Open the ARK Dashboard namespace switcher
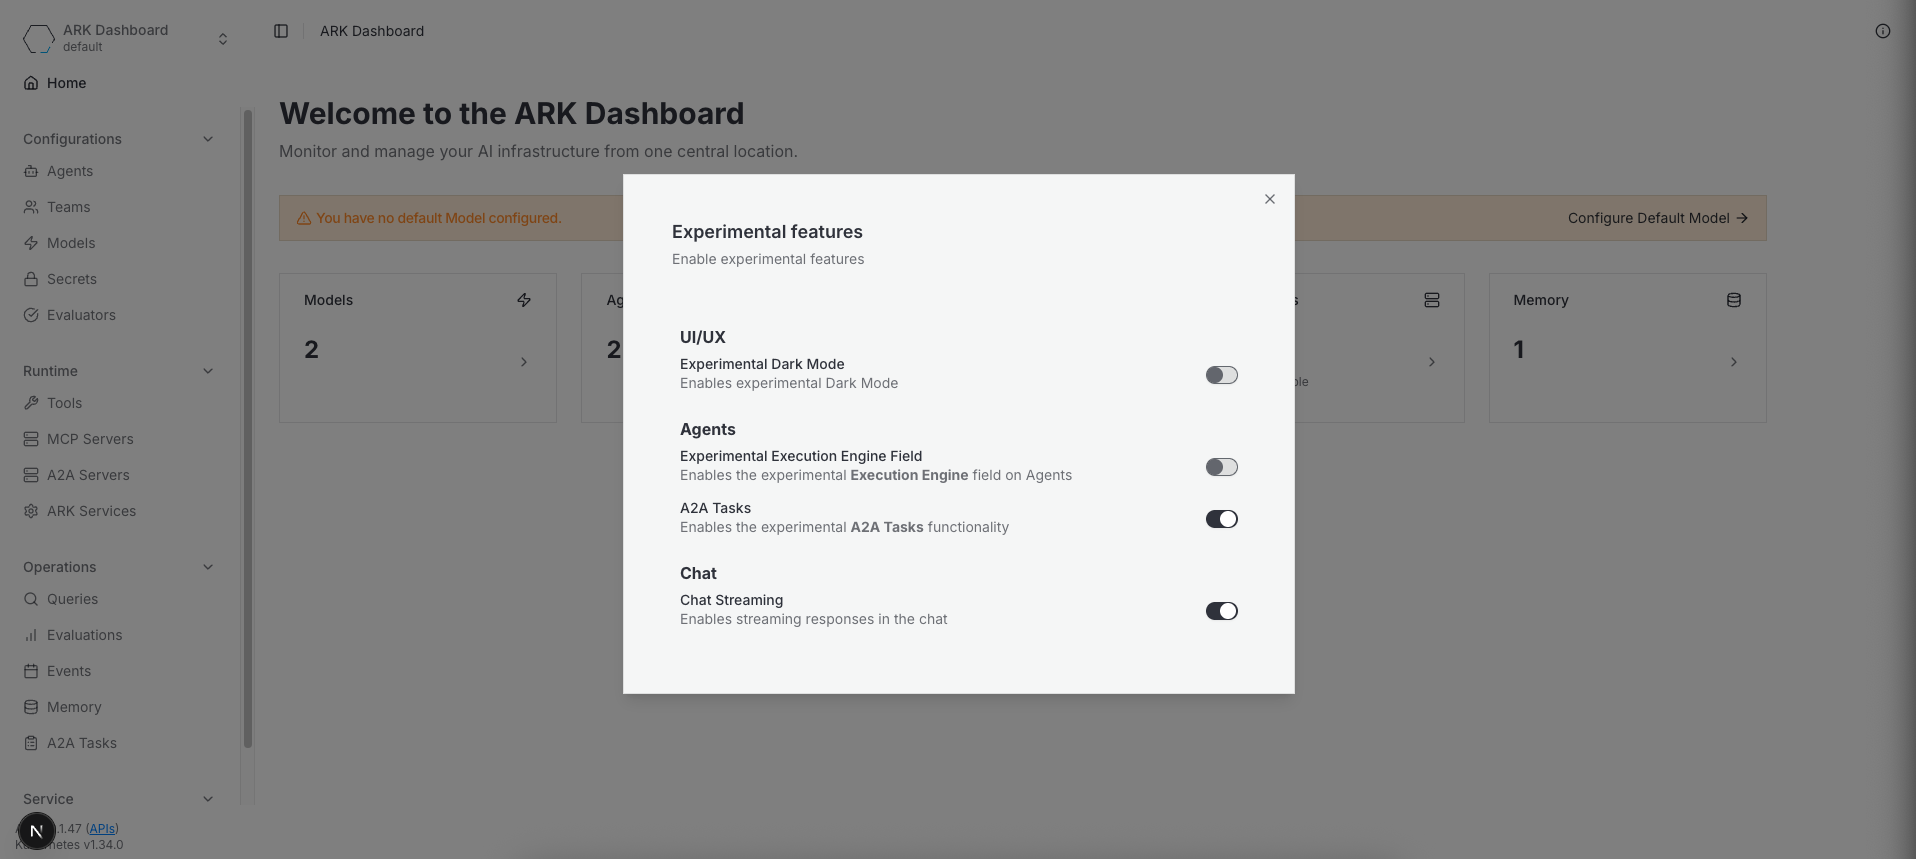 pos(126,38)
